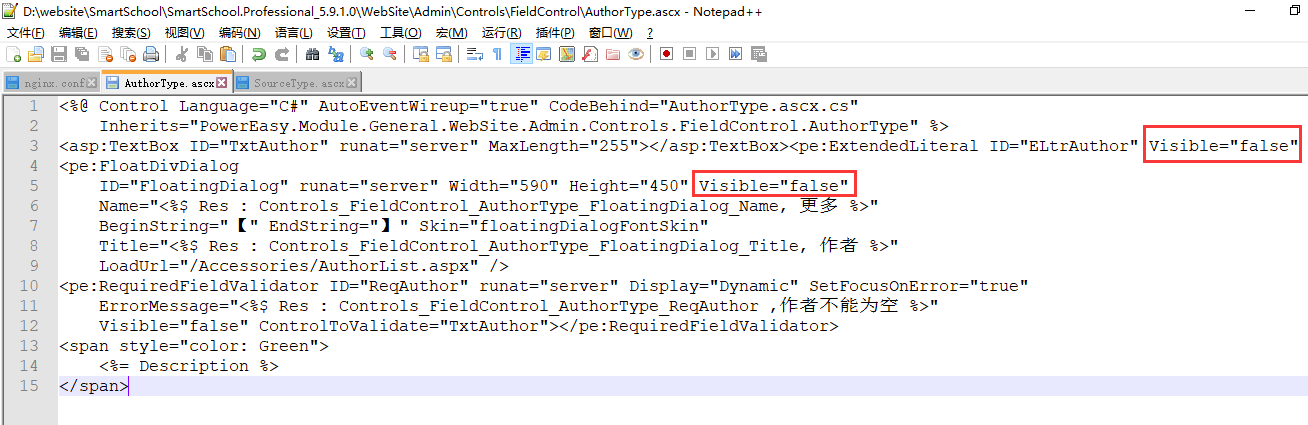Click the Close All toolbar icon

click(x=128, y=54)
